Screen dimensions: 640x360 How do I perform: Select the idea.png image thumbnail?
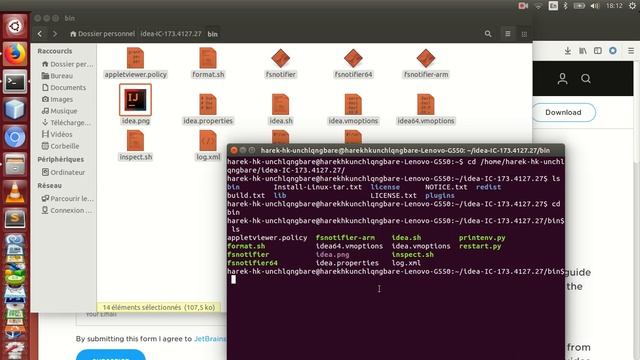point(135,100)
